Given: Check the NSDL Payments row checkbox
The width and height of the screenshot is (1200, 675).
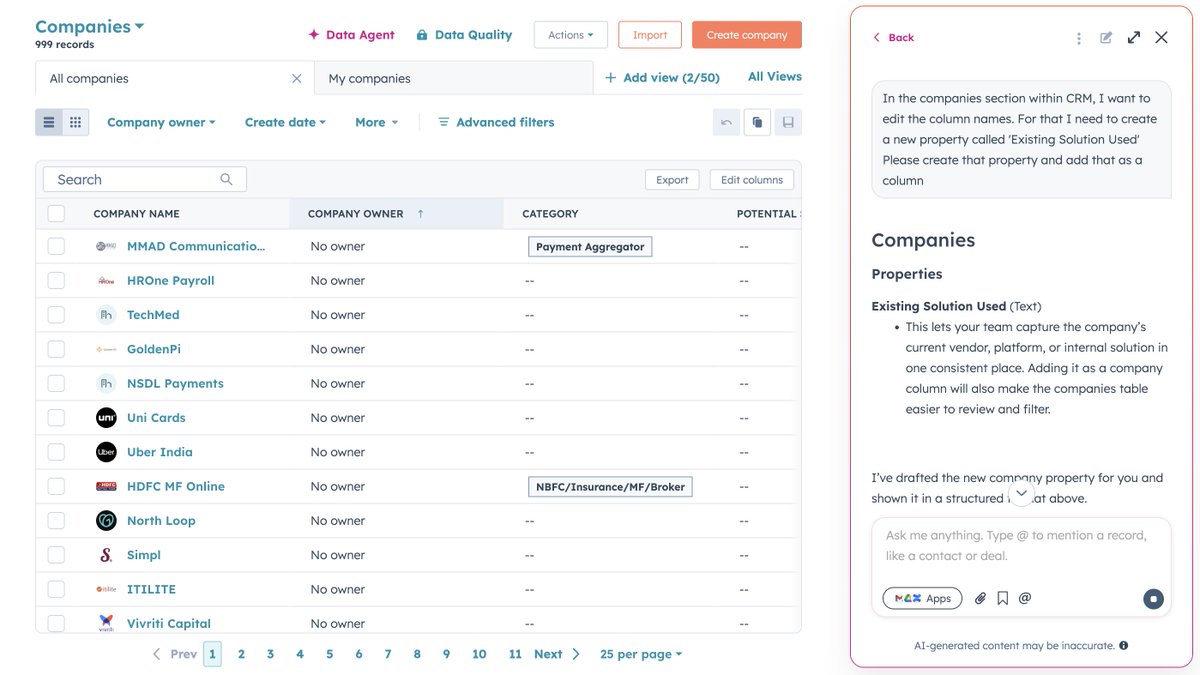Looking at the screenshot, I should [56, 383].
